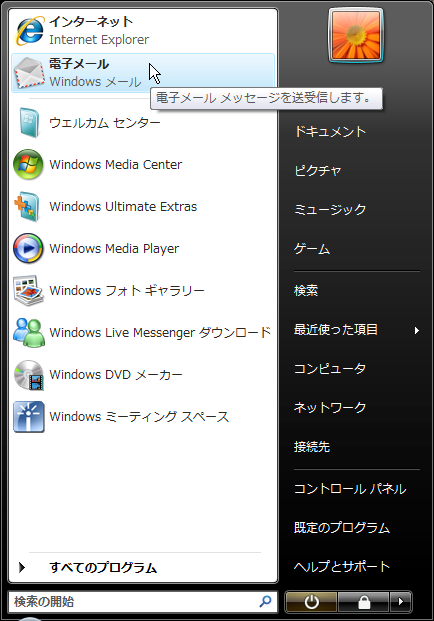Open ドキュメント from right pane

330,131
